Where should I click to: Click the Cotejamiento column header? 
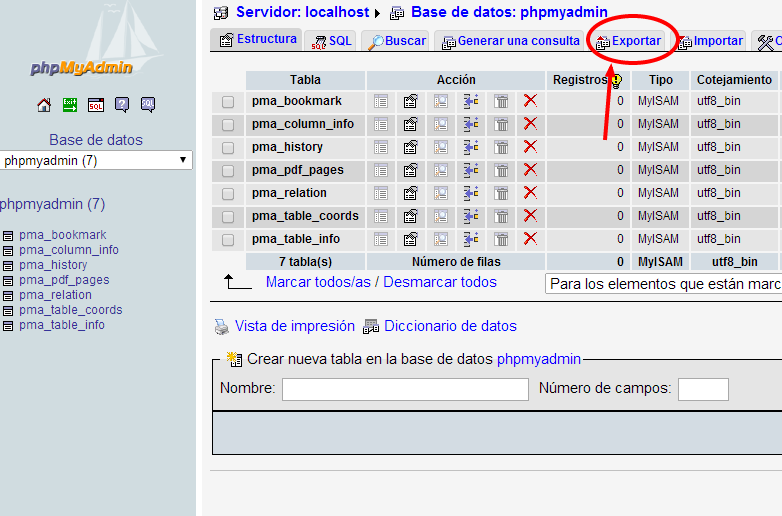click(734, 80)
